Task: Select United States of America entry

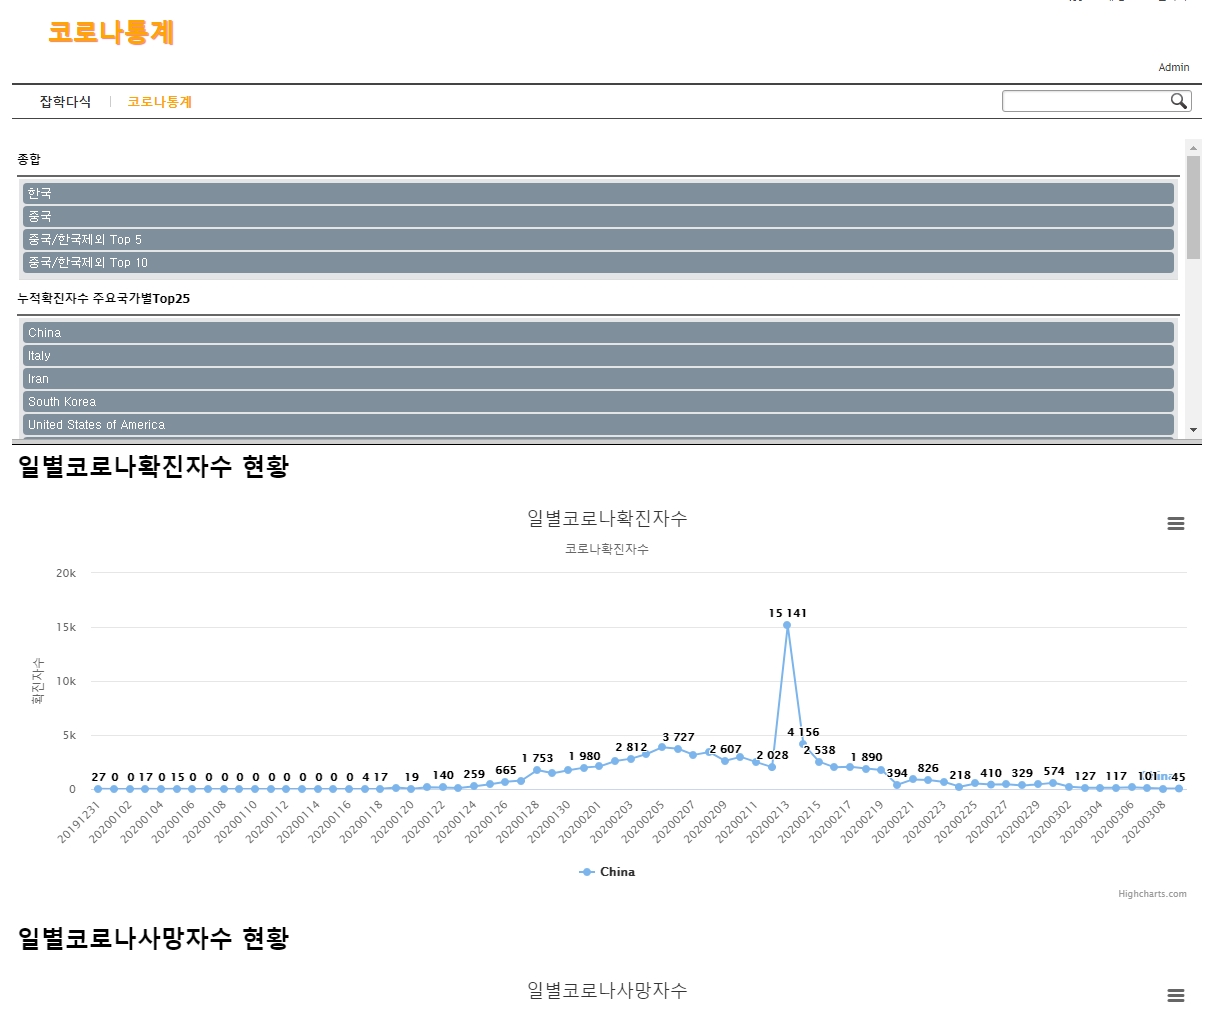Action: [x=598, y=425]
